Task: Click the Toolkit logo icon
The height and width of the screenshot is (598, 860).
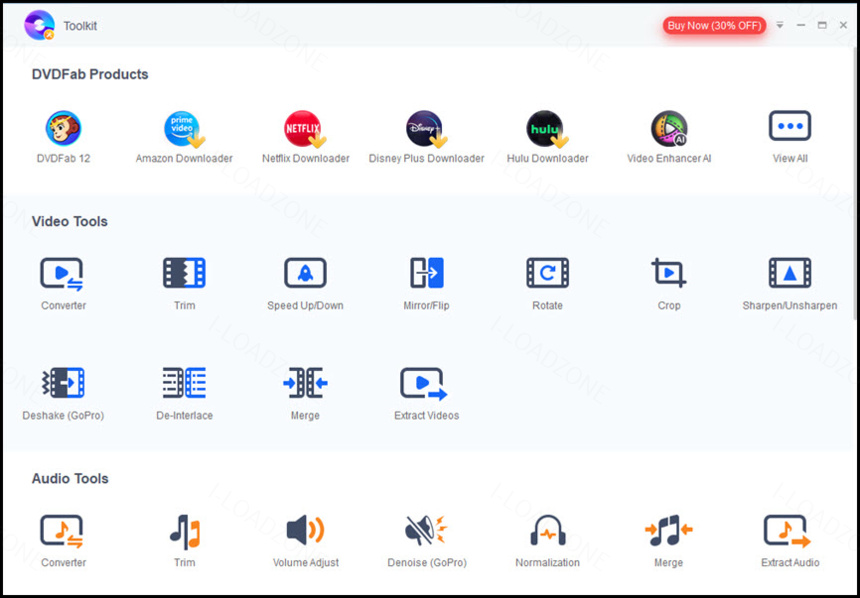Action: click(x=39, y=25)
